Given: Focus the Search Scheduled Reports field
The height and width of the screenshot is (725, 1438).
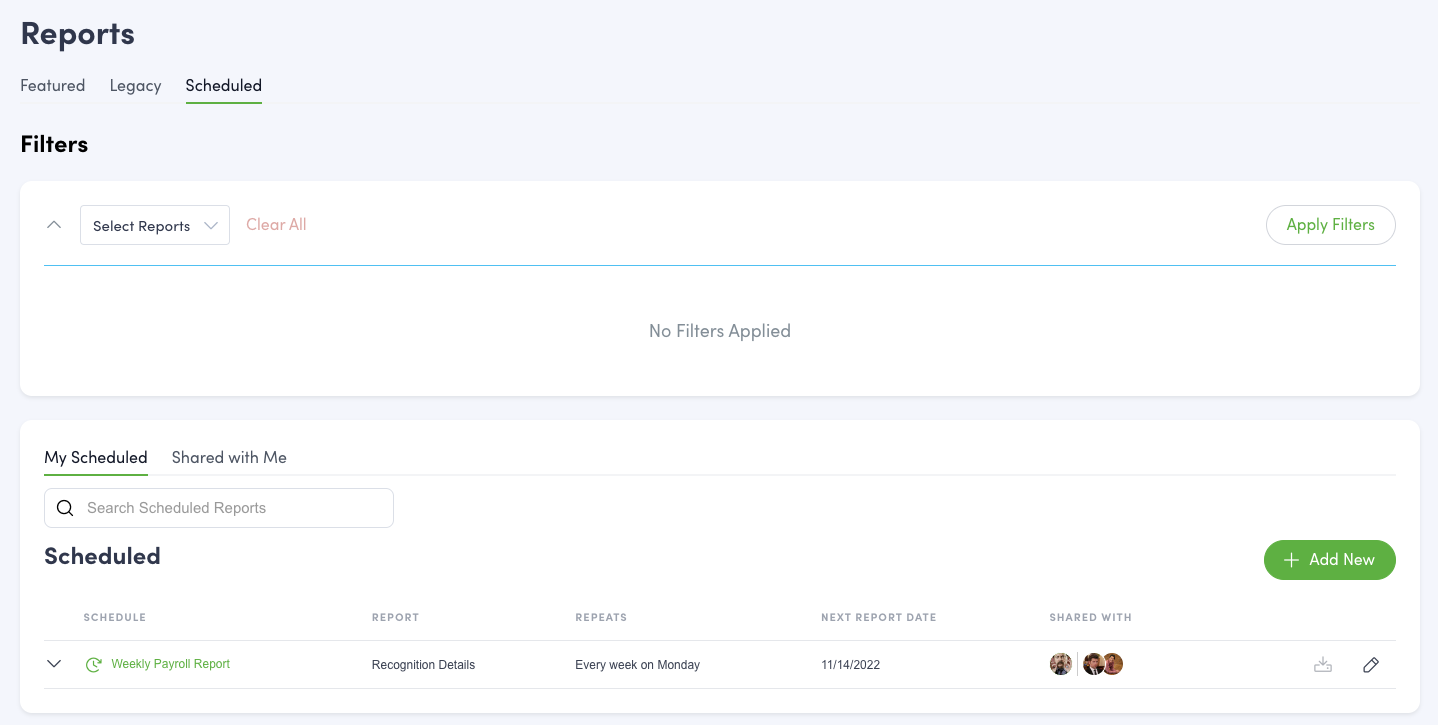Looking at the screenshot, I should click(230, 508).
